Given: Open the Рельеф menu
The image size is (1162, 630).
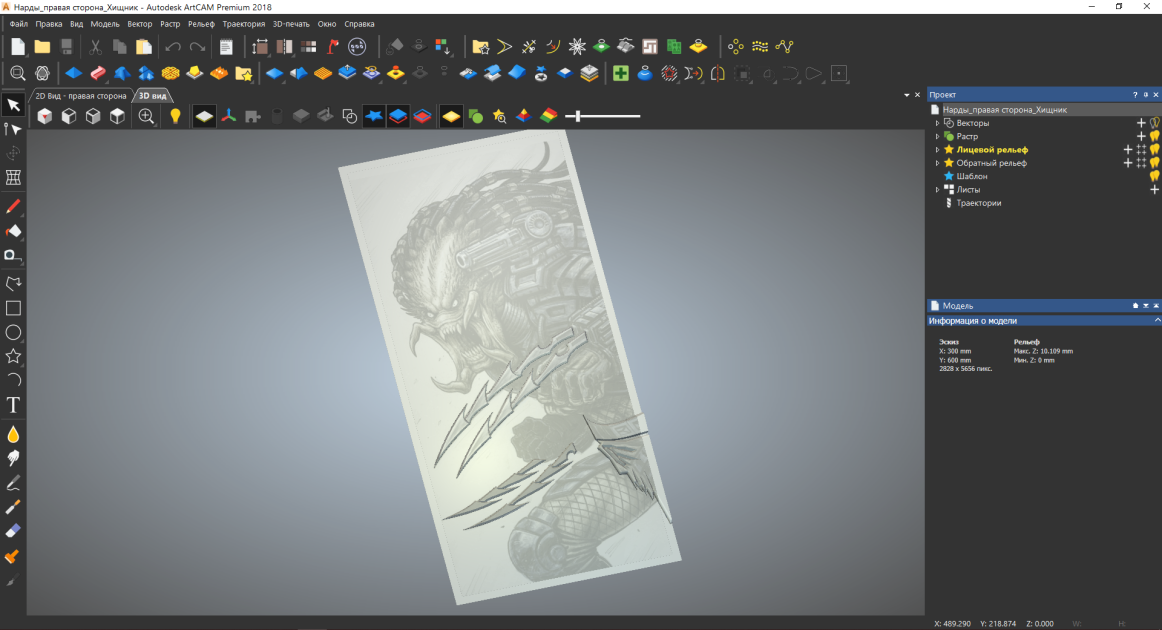Looking at the screenshot, I should point(201,24).
